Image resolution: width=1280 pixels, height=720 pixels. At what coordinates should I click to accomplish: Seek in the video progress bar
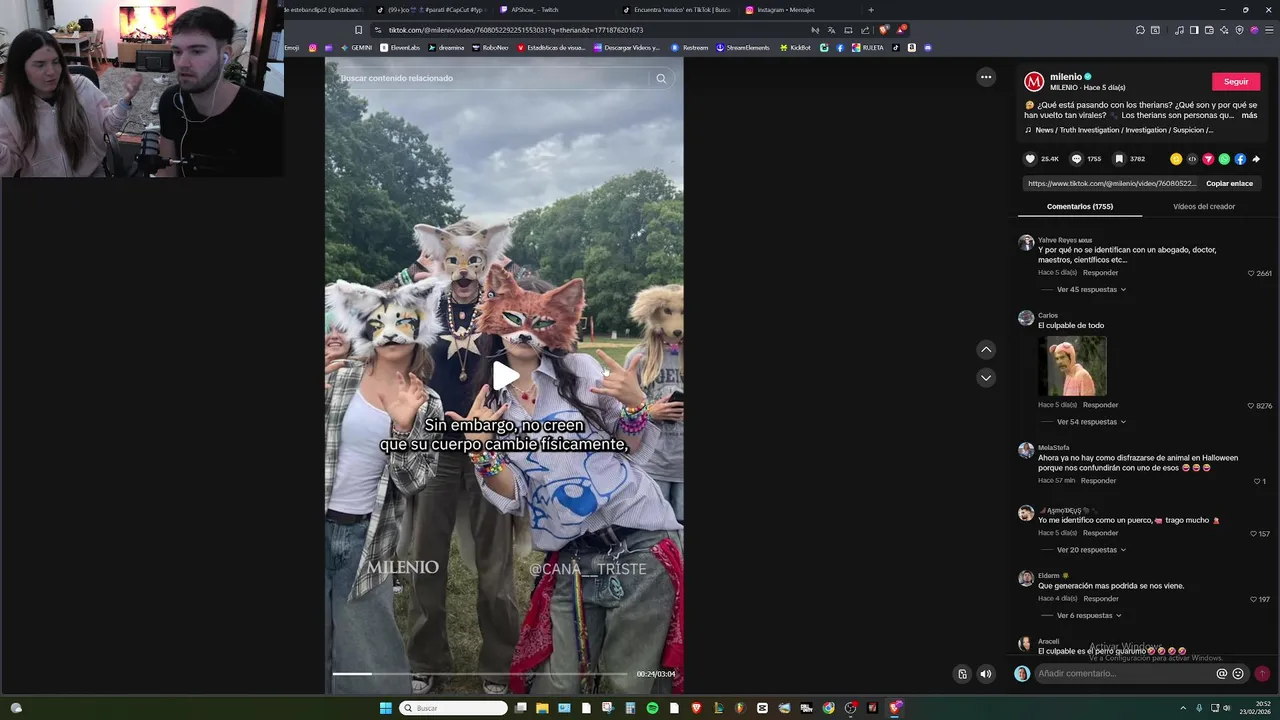coord(480,674)
